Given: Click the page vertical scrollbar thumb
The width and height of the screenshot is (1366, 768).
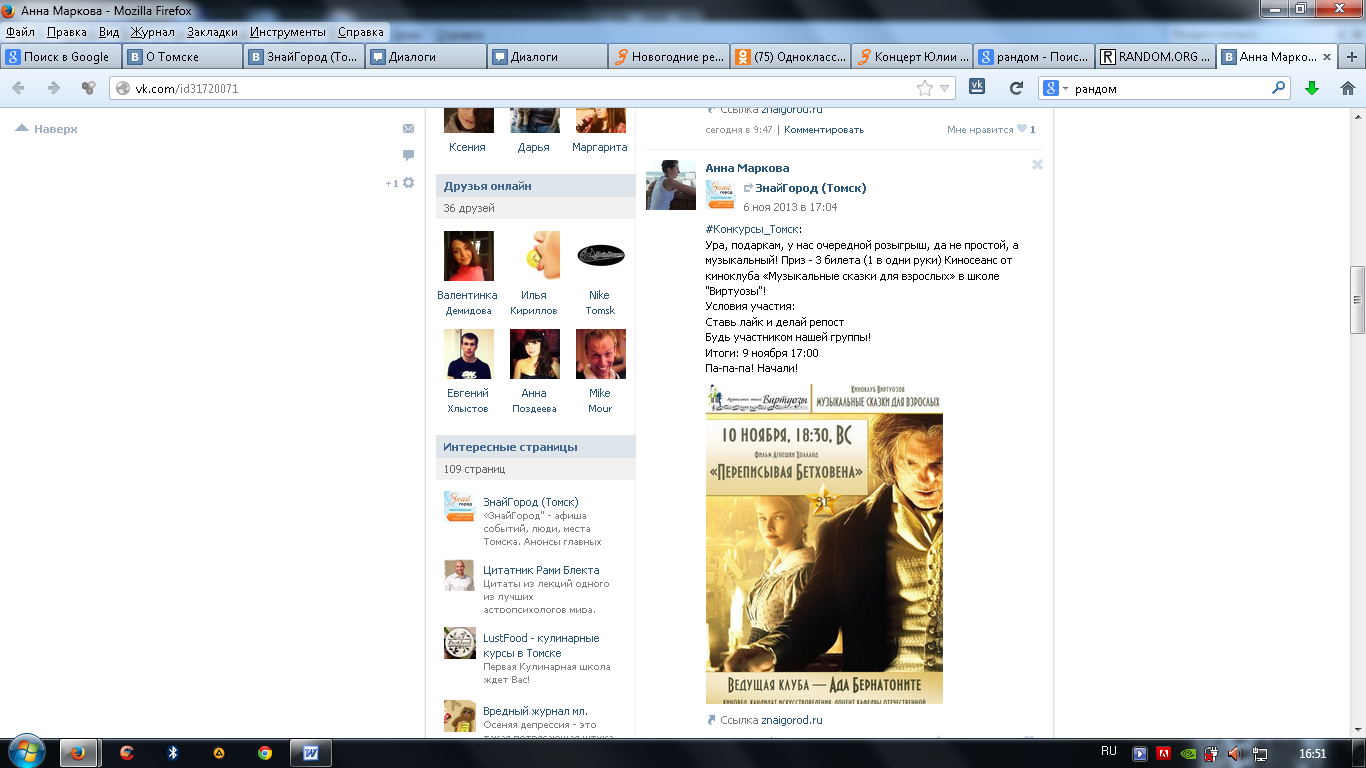Looking at the screenshot, I should click(x=1357, y=299).
